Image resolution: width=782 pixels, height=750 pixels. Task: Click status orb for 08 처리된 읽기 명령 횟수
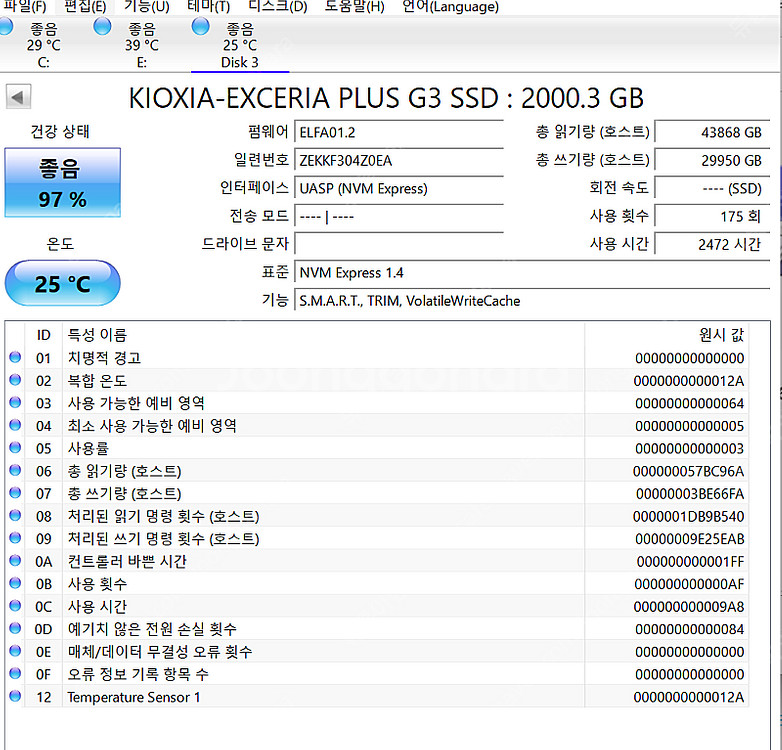click(x=15, y=515)
